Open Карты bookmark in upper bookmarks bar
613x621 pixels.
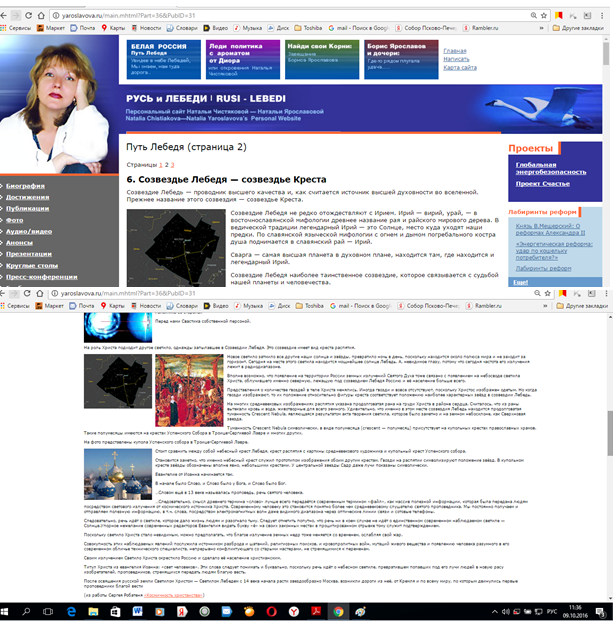113,28
